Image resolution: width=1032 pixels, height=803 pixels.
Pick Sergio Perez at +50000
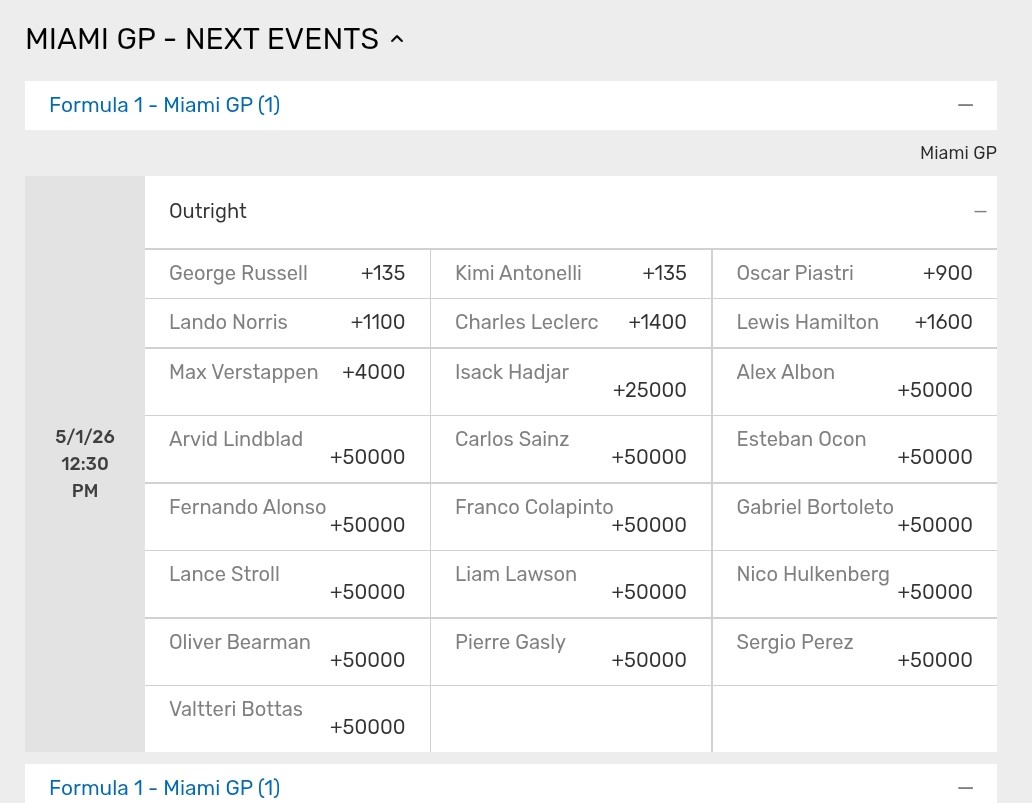pyautogui.click(x=854, y=652)
